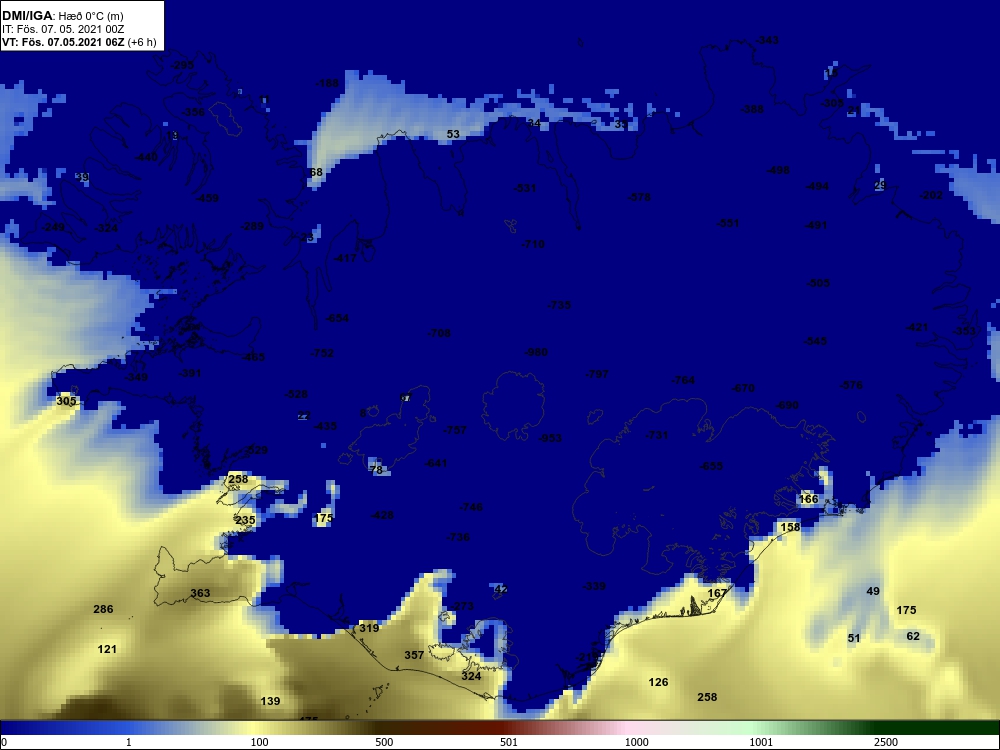Viewport: 1000px width, 750px height.
Task: Click the map value "-551"
Action: point(728,223)
